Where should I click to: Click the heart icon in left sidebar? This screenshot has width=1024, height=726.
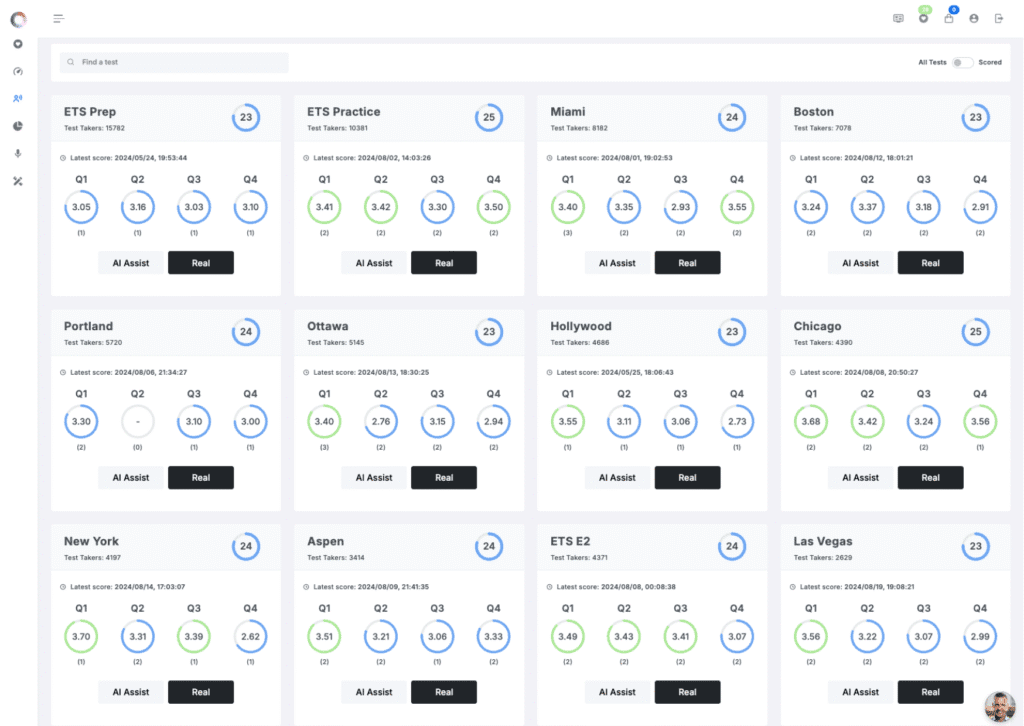coord(18,44)
